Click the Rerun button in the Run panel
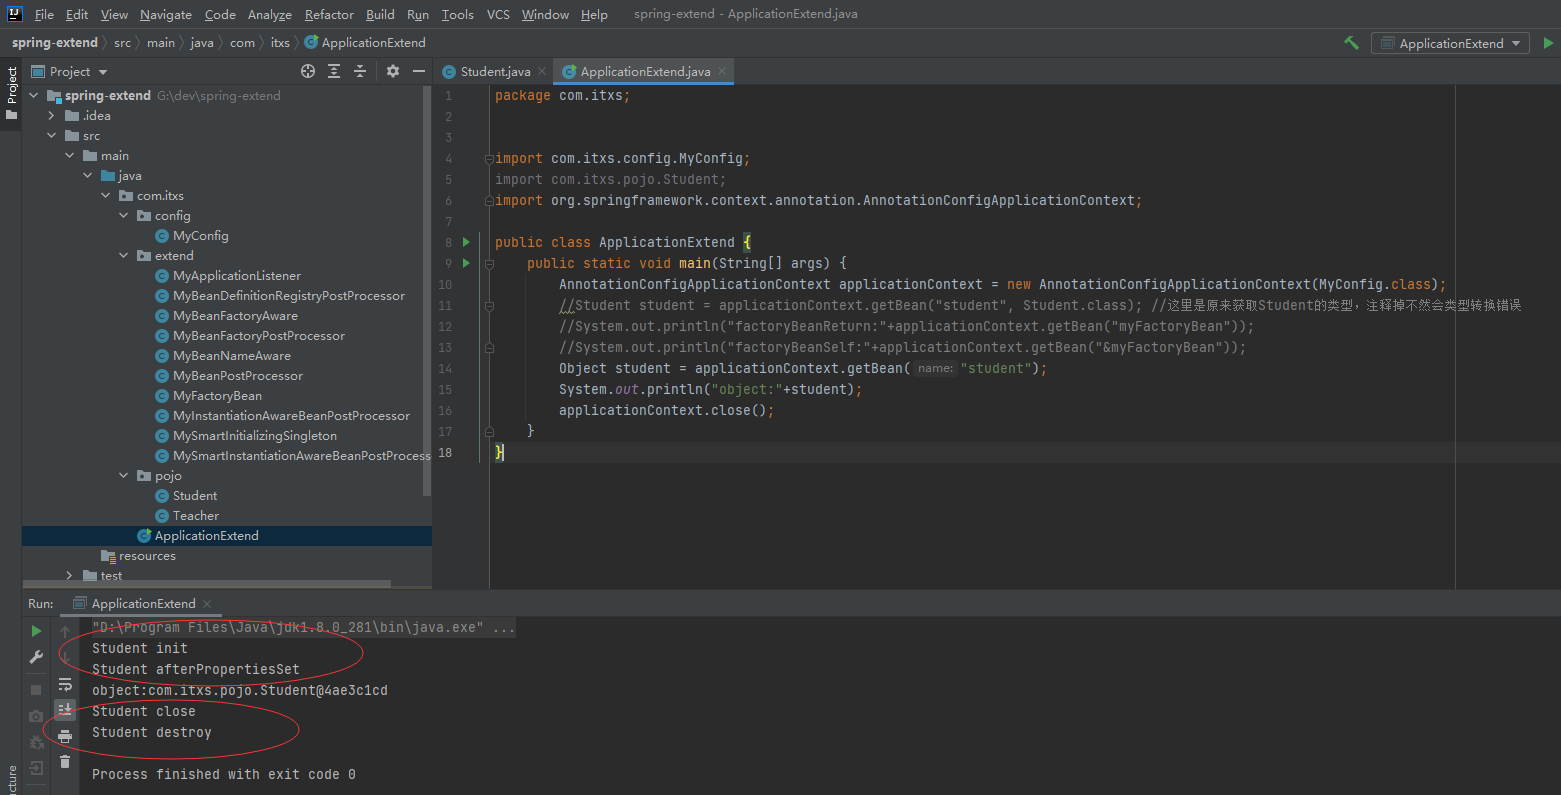Image resolution: width=1561 pixels, height=795 pixels. [x=36, y=631]
